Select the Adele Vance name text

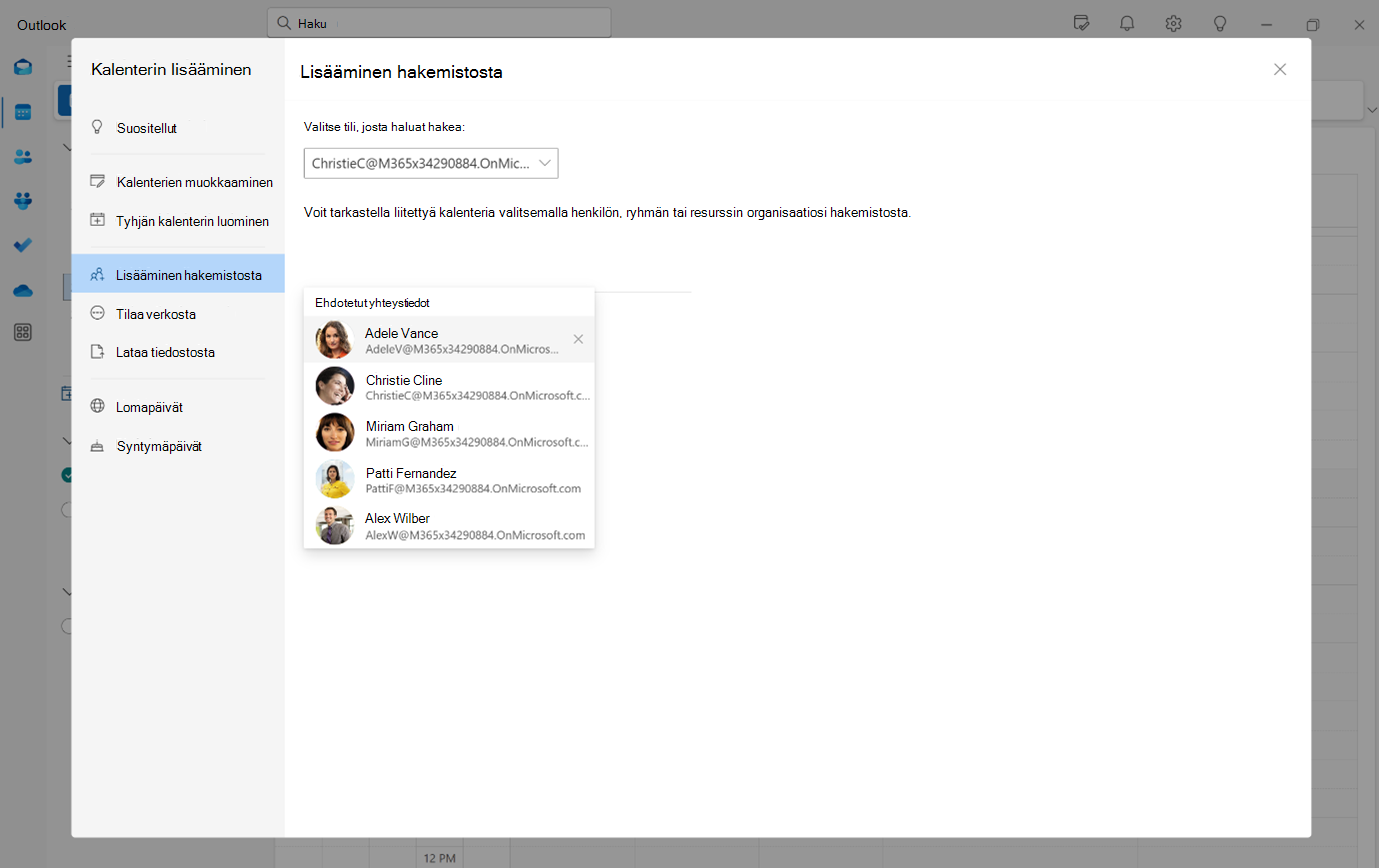point(401,333)
